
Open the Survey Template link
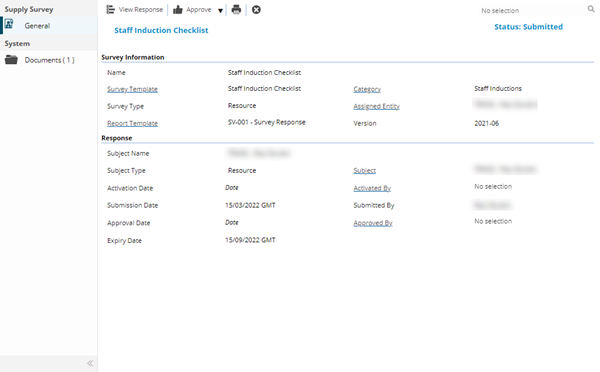click(132, 89)
